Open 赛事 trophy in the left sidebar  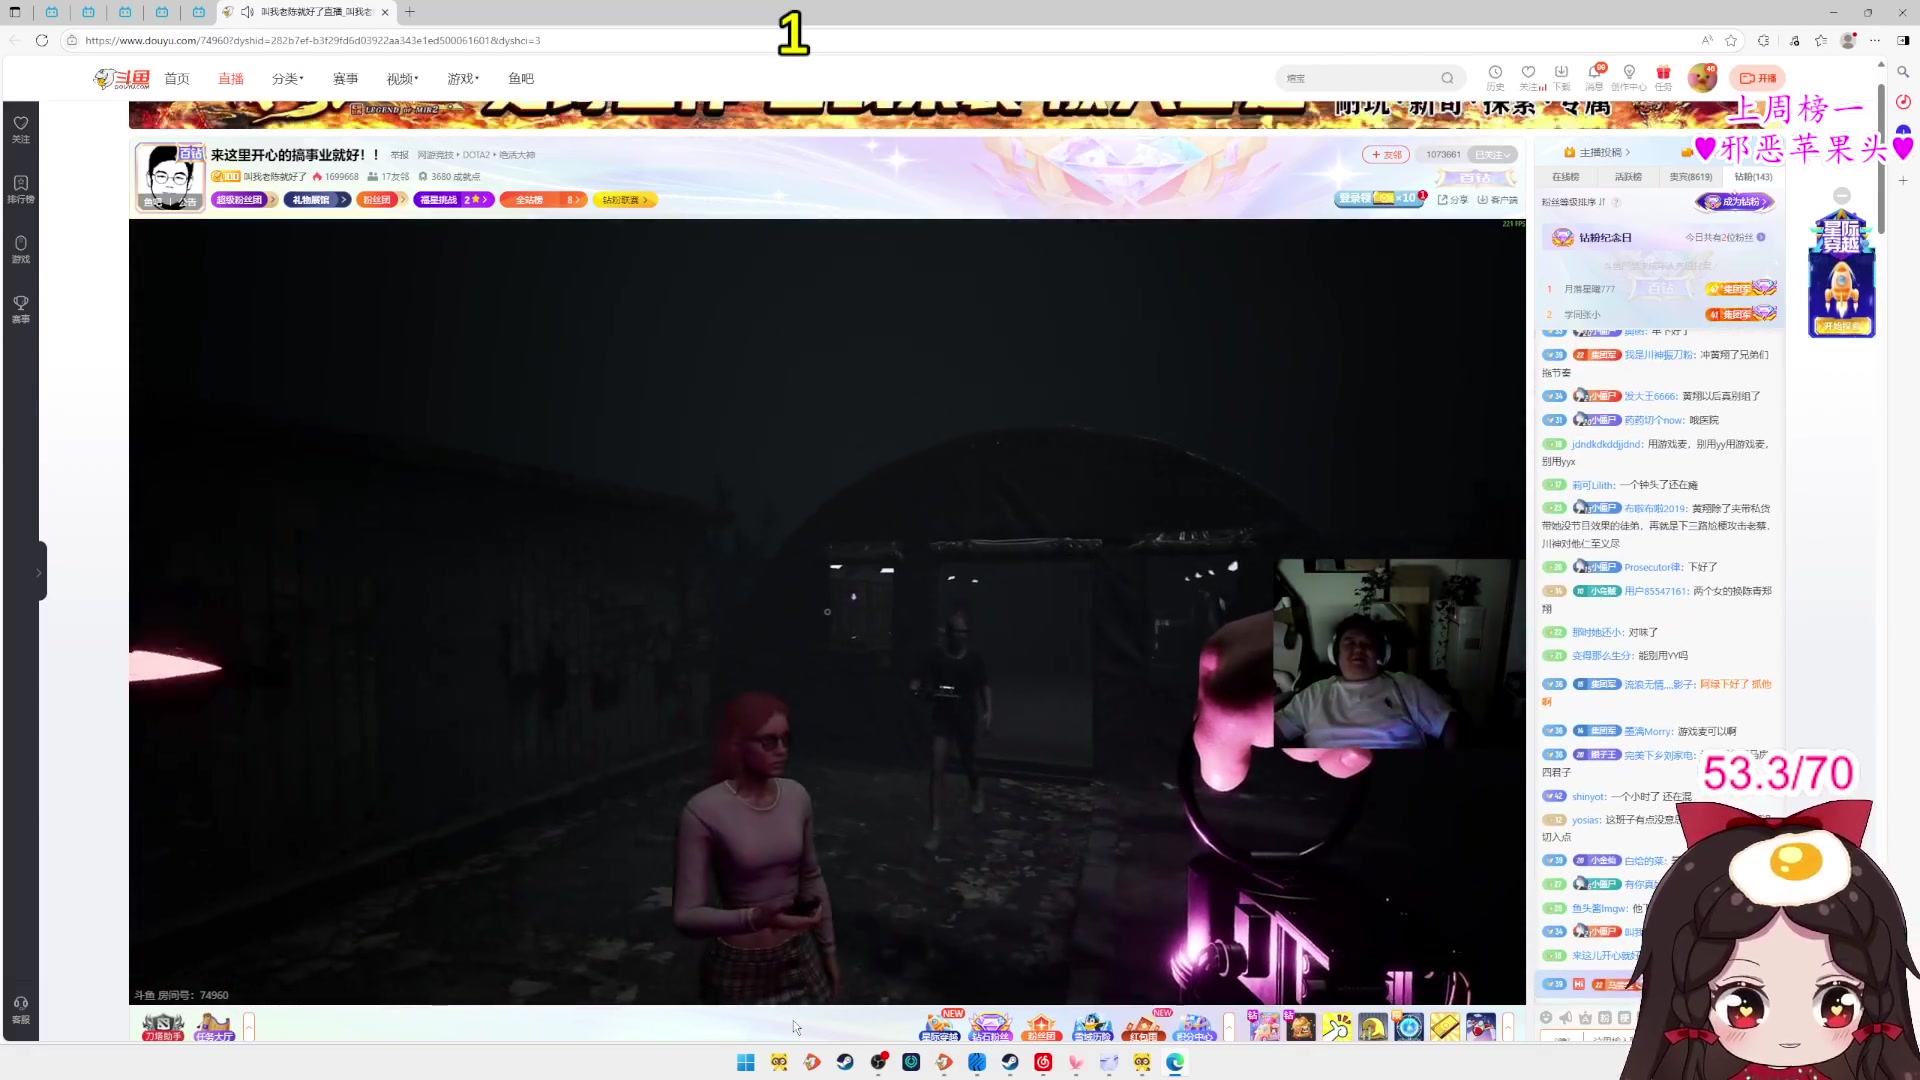[21, 309]
